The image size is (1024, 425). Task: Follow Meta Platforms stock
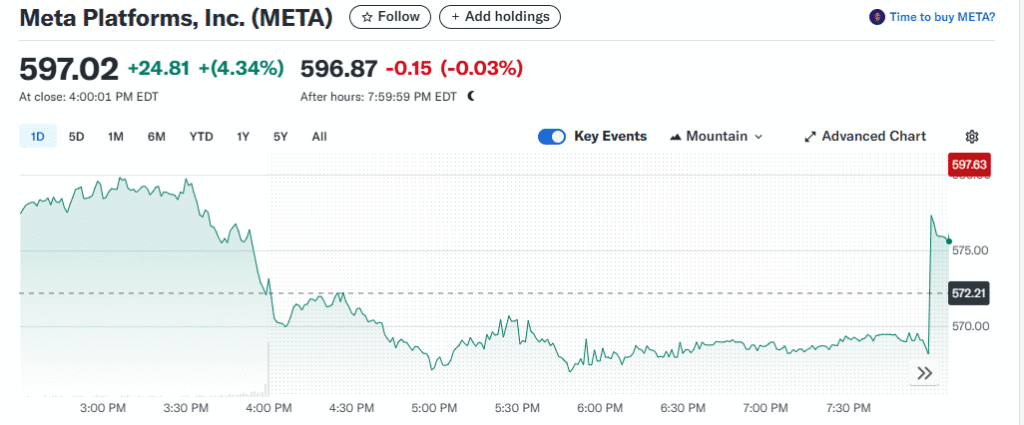coord(391,17)
